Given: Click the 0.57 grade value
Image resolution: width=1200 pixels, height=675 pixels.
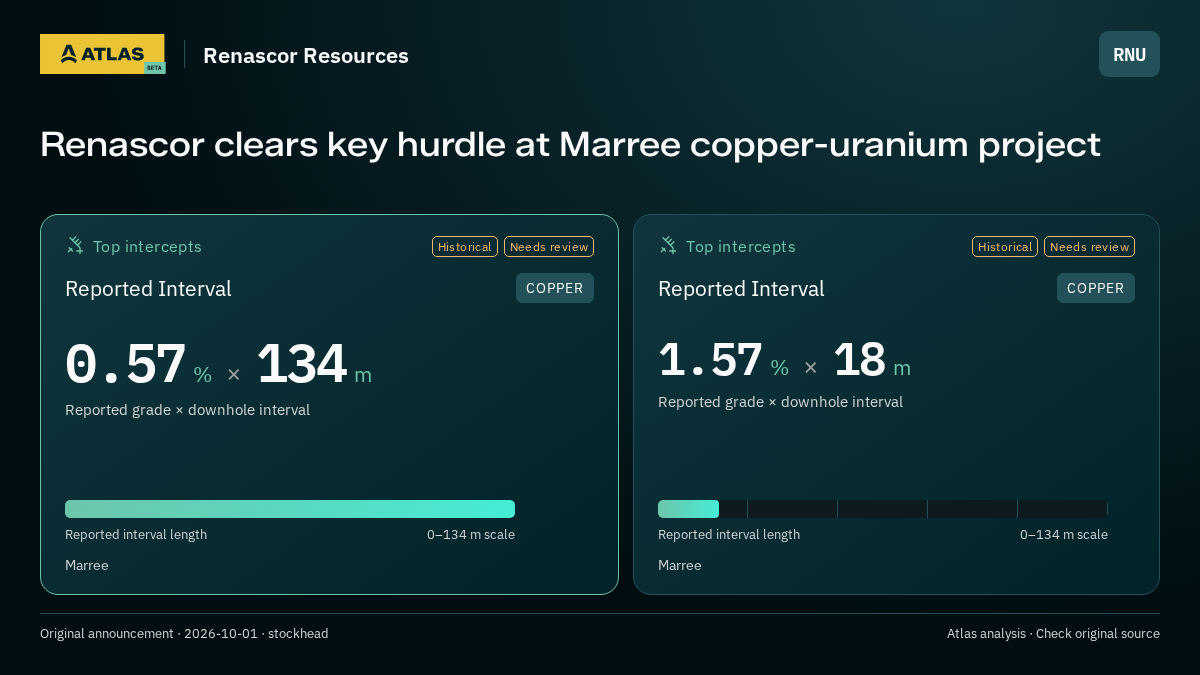Looking at the screenshot, I should (x=125, y=364).
